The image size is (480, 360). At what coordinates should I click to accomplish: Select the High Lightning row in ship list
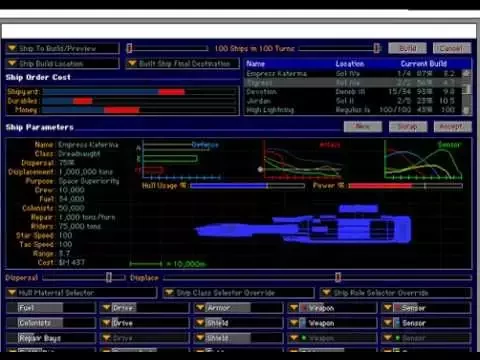(x=354, y=110)
